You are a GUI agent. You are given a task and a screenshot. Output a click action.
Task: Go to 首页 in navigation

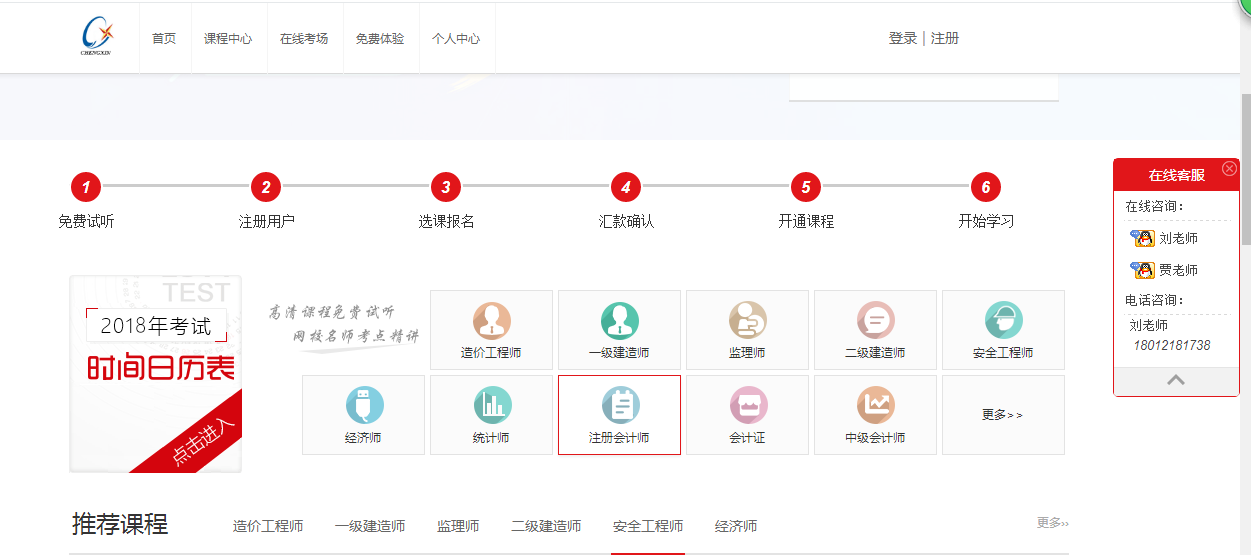pos(164,38)
